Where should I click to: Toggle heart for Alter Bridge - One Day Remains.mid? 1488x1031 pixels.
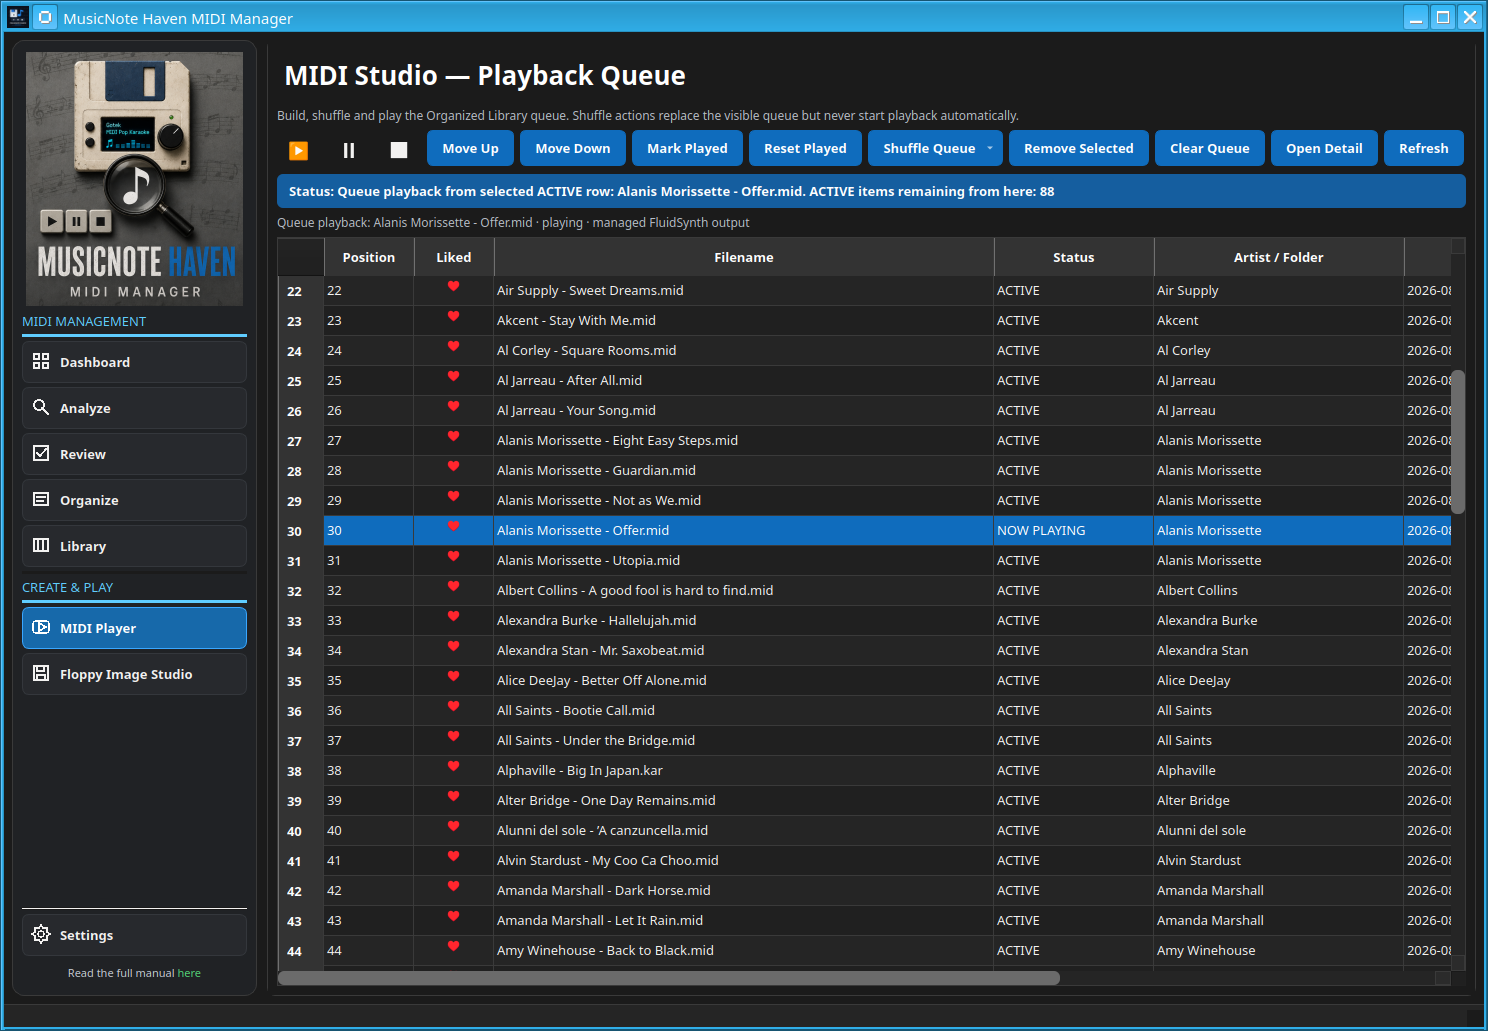coord(453,797)
